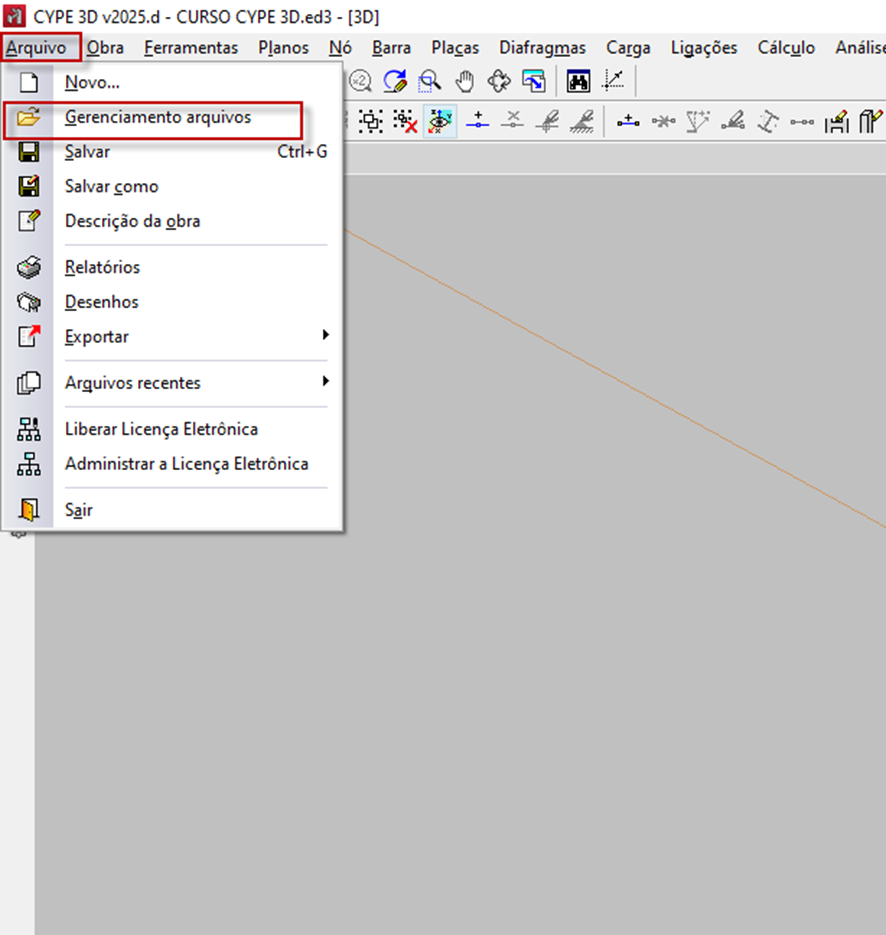This screenshot has height=935, width=886.
Task: Click Salvar to save the project
Action: [x=173, y=151]
